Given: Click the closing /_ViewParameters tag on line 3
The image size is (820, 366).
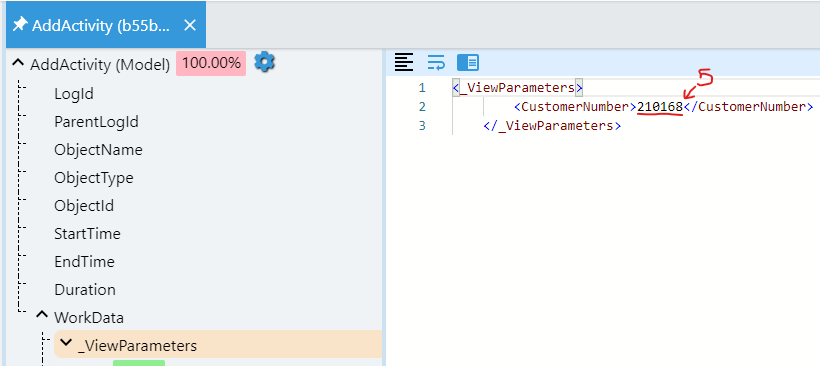Looking at the screenshot, I should tap(552, 126).
